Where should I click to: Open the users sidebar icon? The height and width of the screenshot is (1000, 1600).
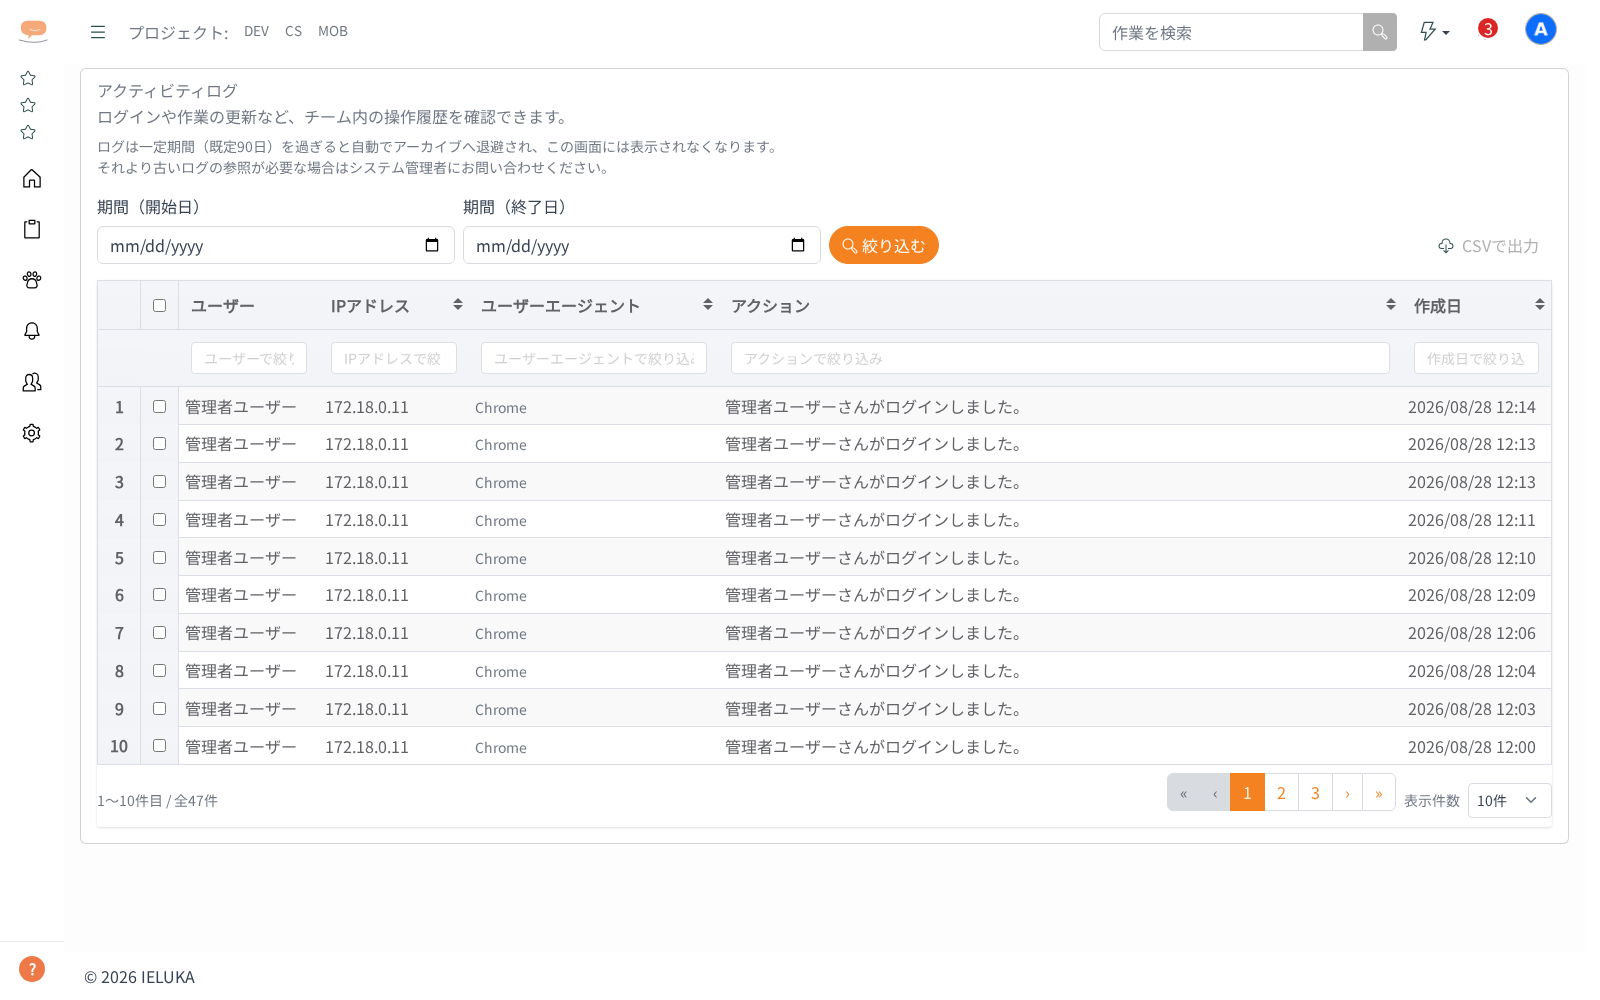(x=32, y=382)
